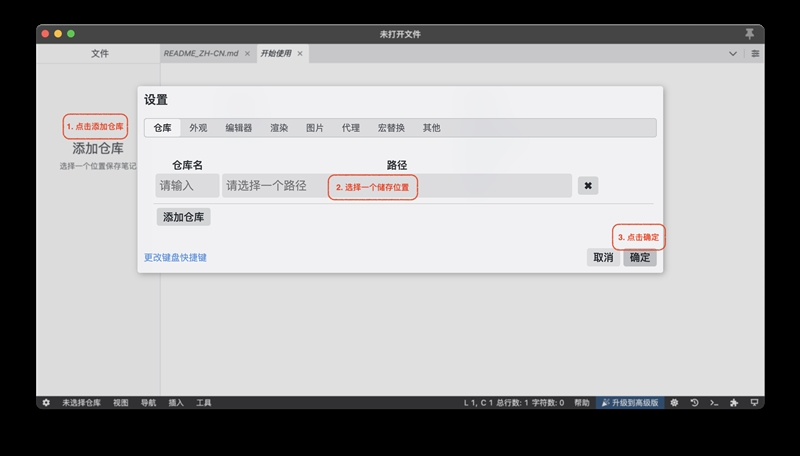Switch to README_ZH-CN.md tab
Image resolution: width=800 pixels, height=456 pixels.
(201, 54)
